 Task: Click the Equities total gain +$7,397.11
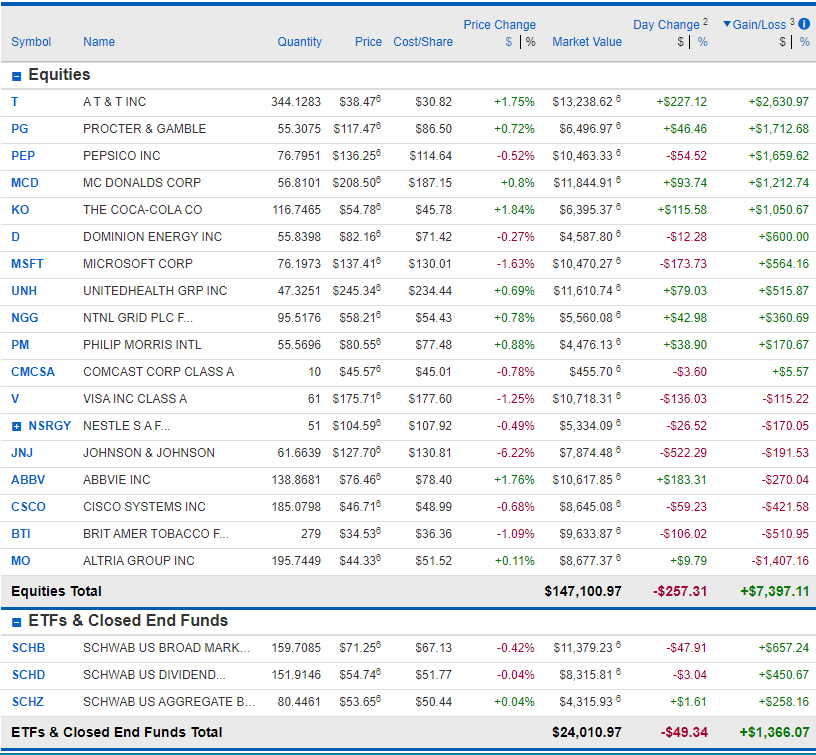point(775,591)
